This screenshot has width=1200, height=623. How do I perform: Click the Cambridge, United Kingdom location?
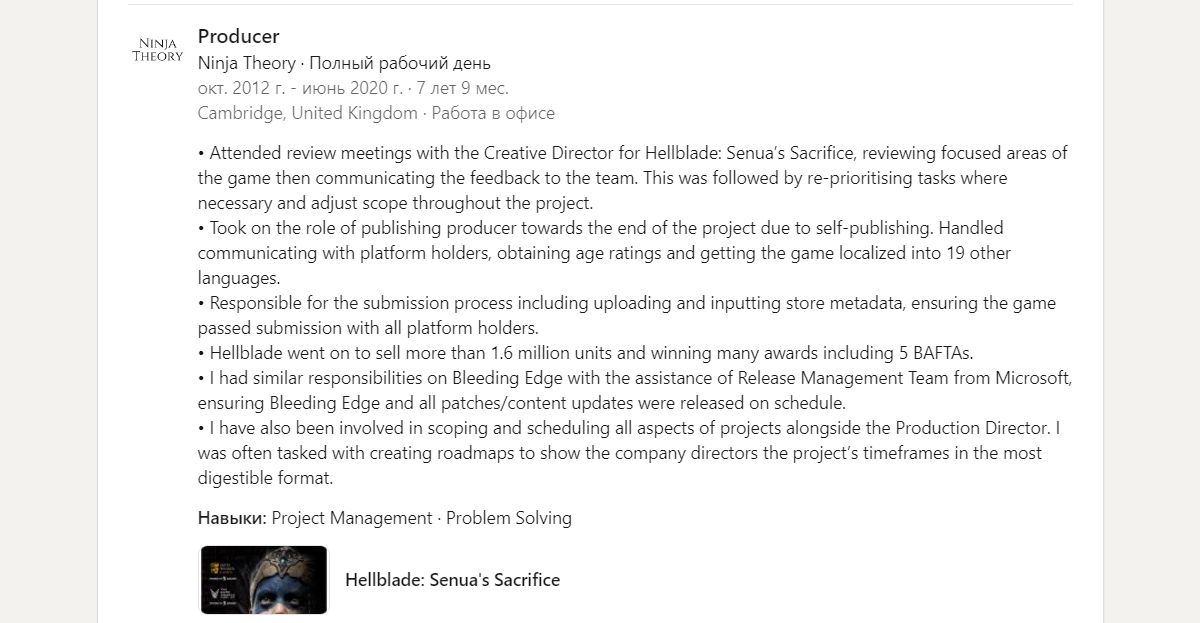(x=307, y=113)
